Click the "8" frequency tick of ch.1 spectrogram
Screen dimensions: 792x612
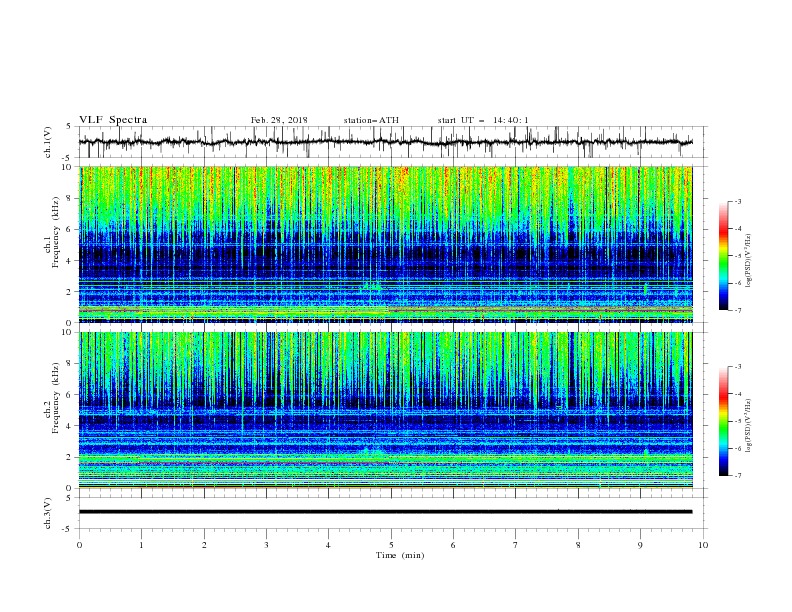click(x=71, y=198)
